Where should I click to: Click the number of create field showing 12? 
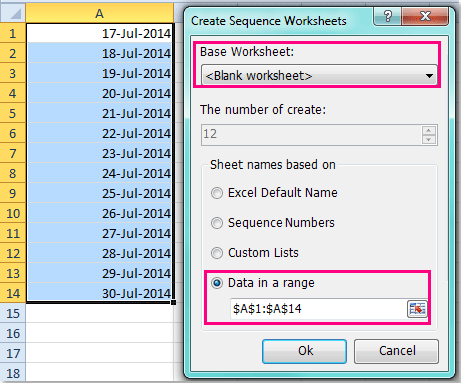point(311,135)
